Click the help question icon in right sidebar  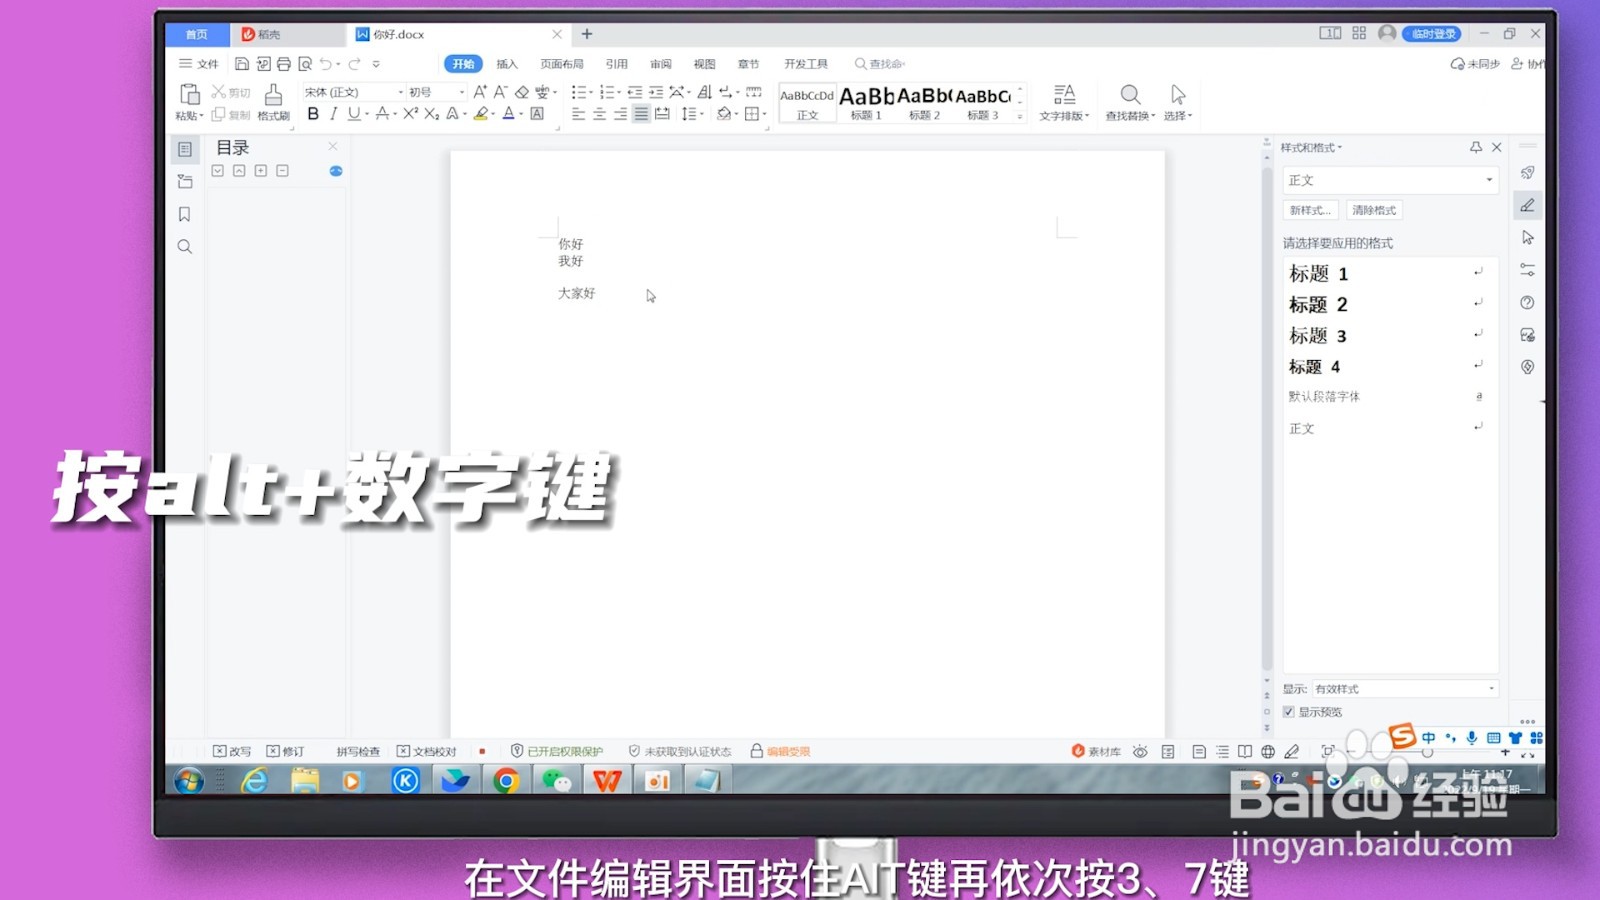tap(1527, 303)
